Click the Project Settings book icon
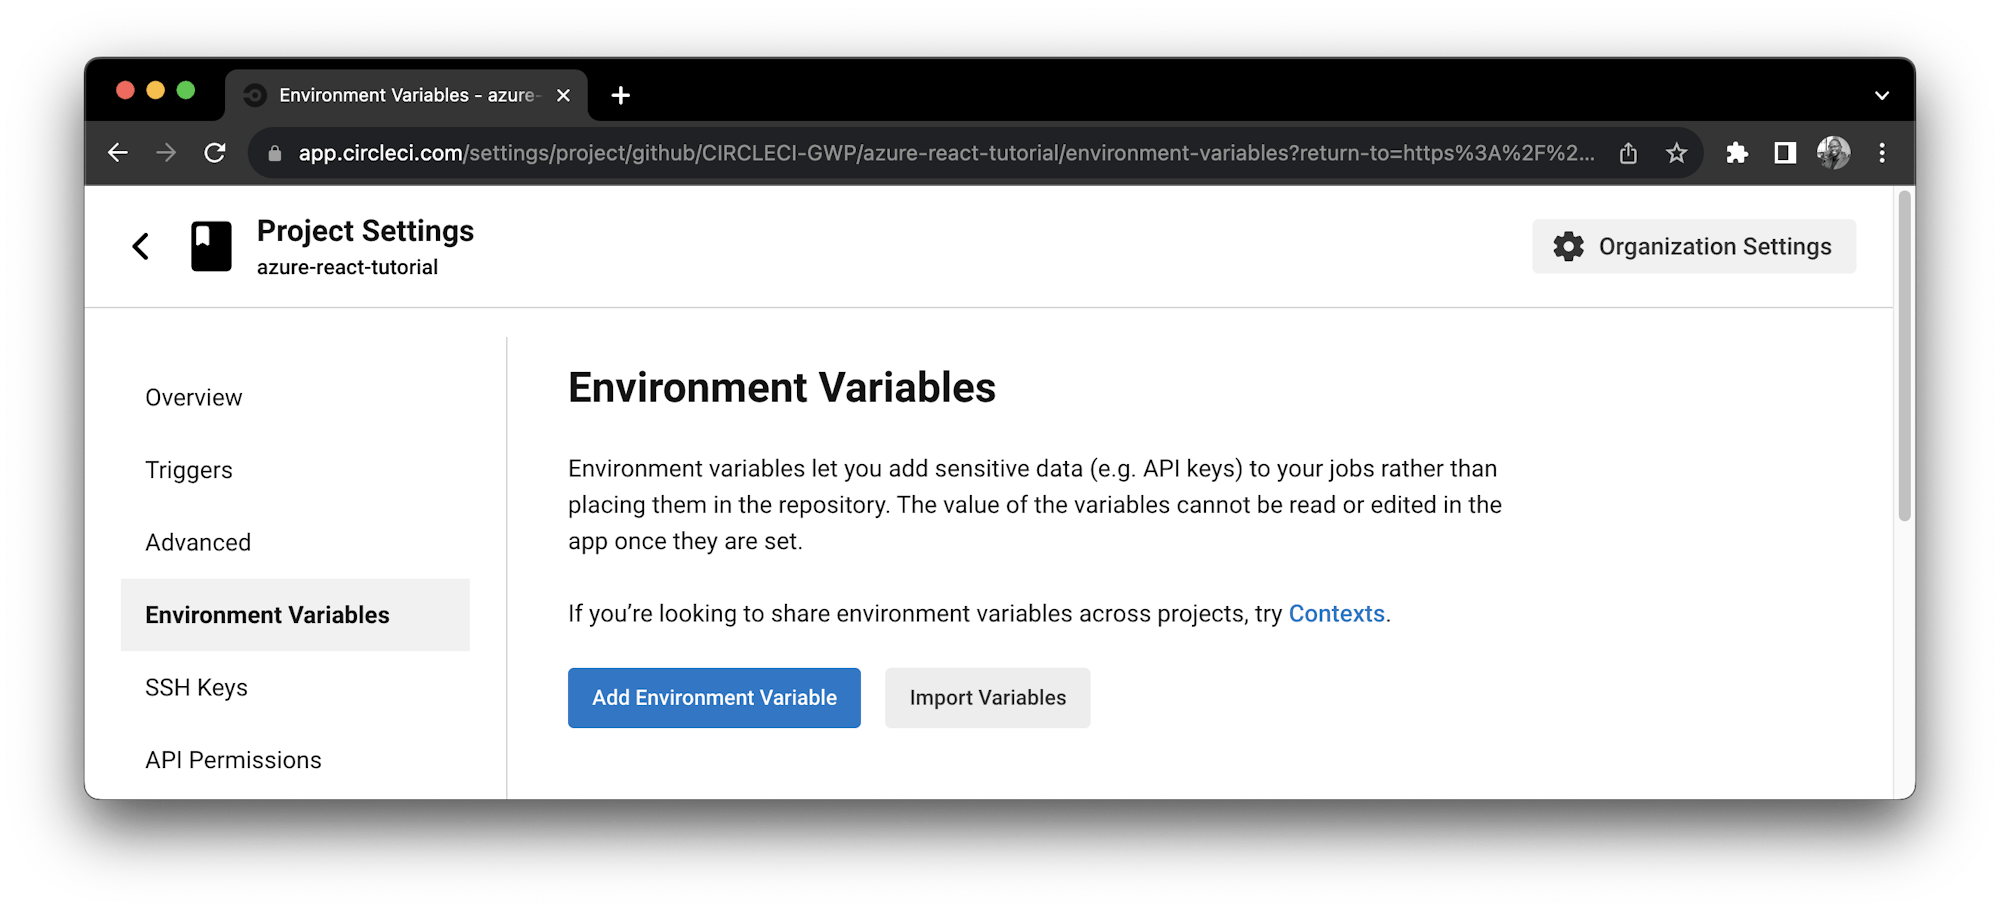Image resolution: width=2000 pixels, height=911 pixels. point(210,246)
